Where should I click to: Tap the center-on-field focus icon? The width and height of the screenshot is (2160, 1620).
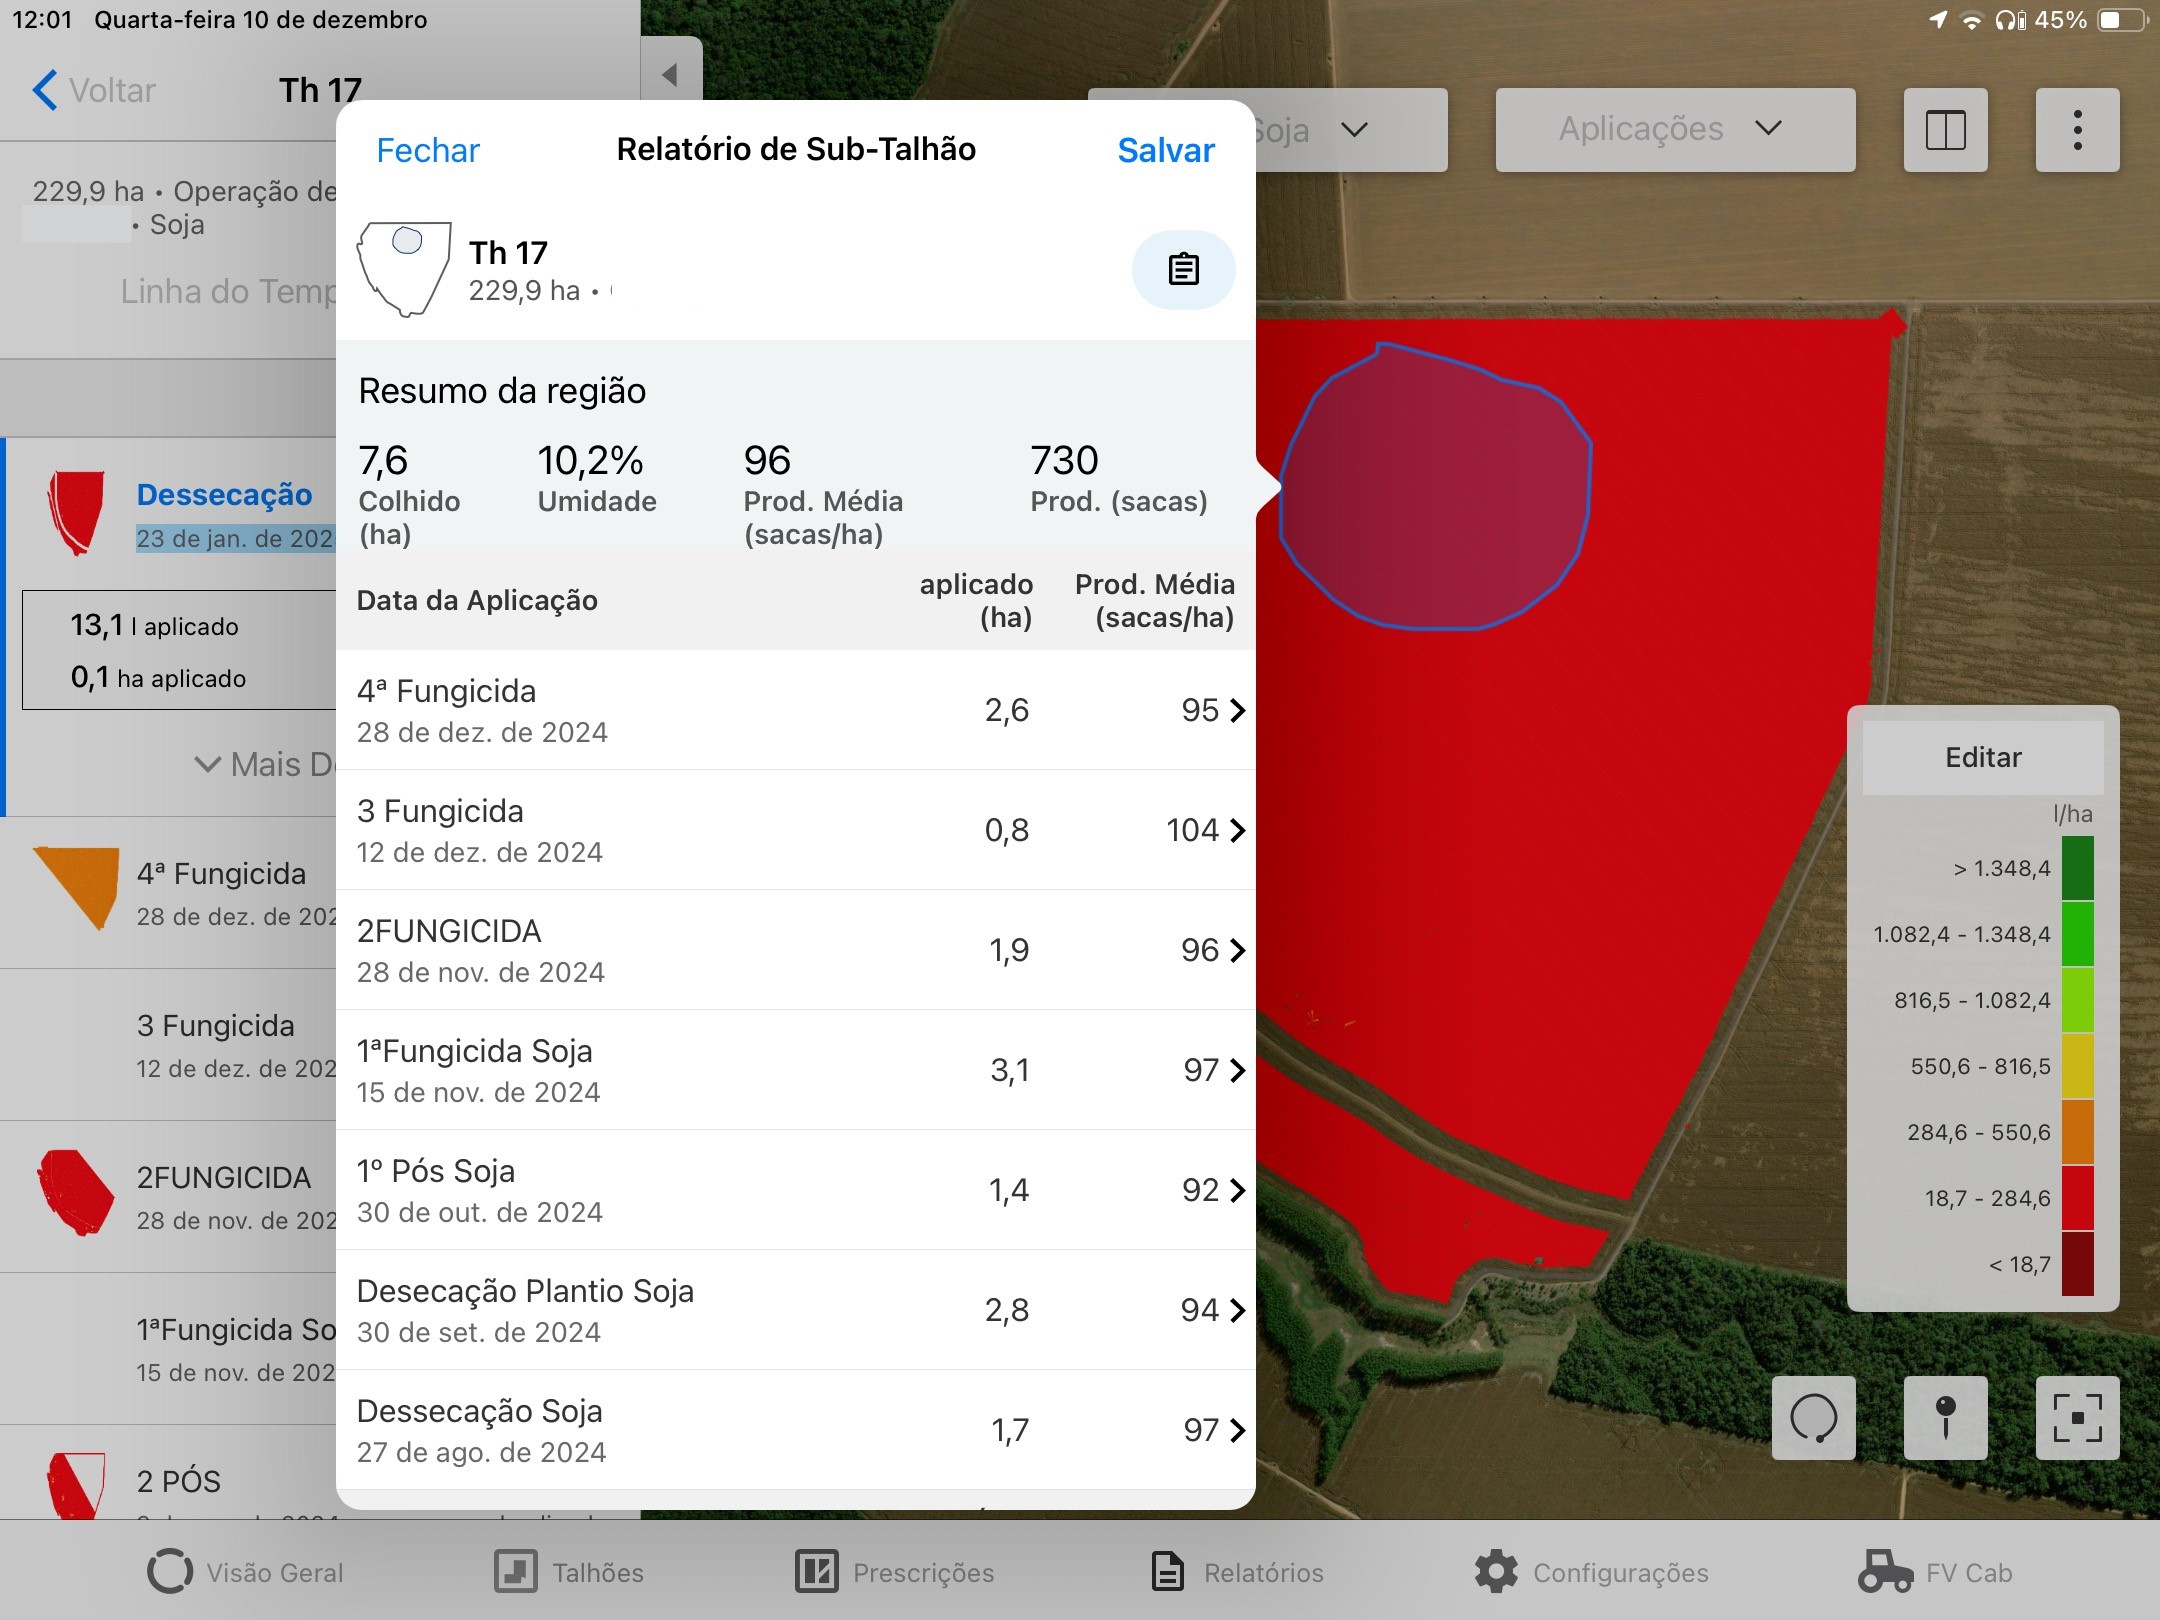point(2077,1418)
